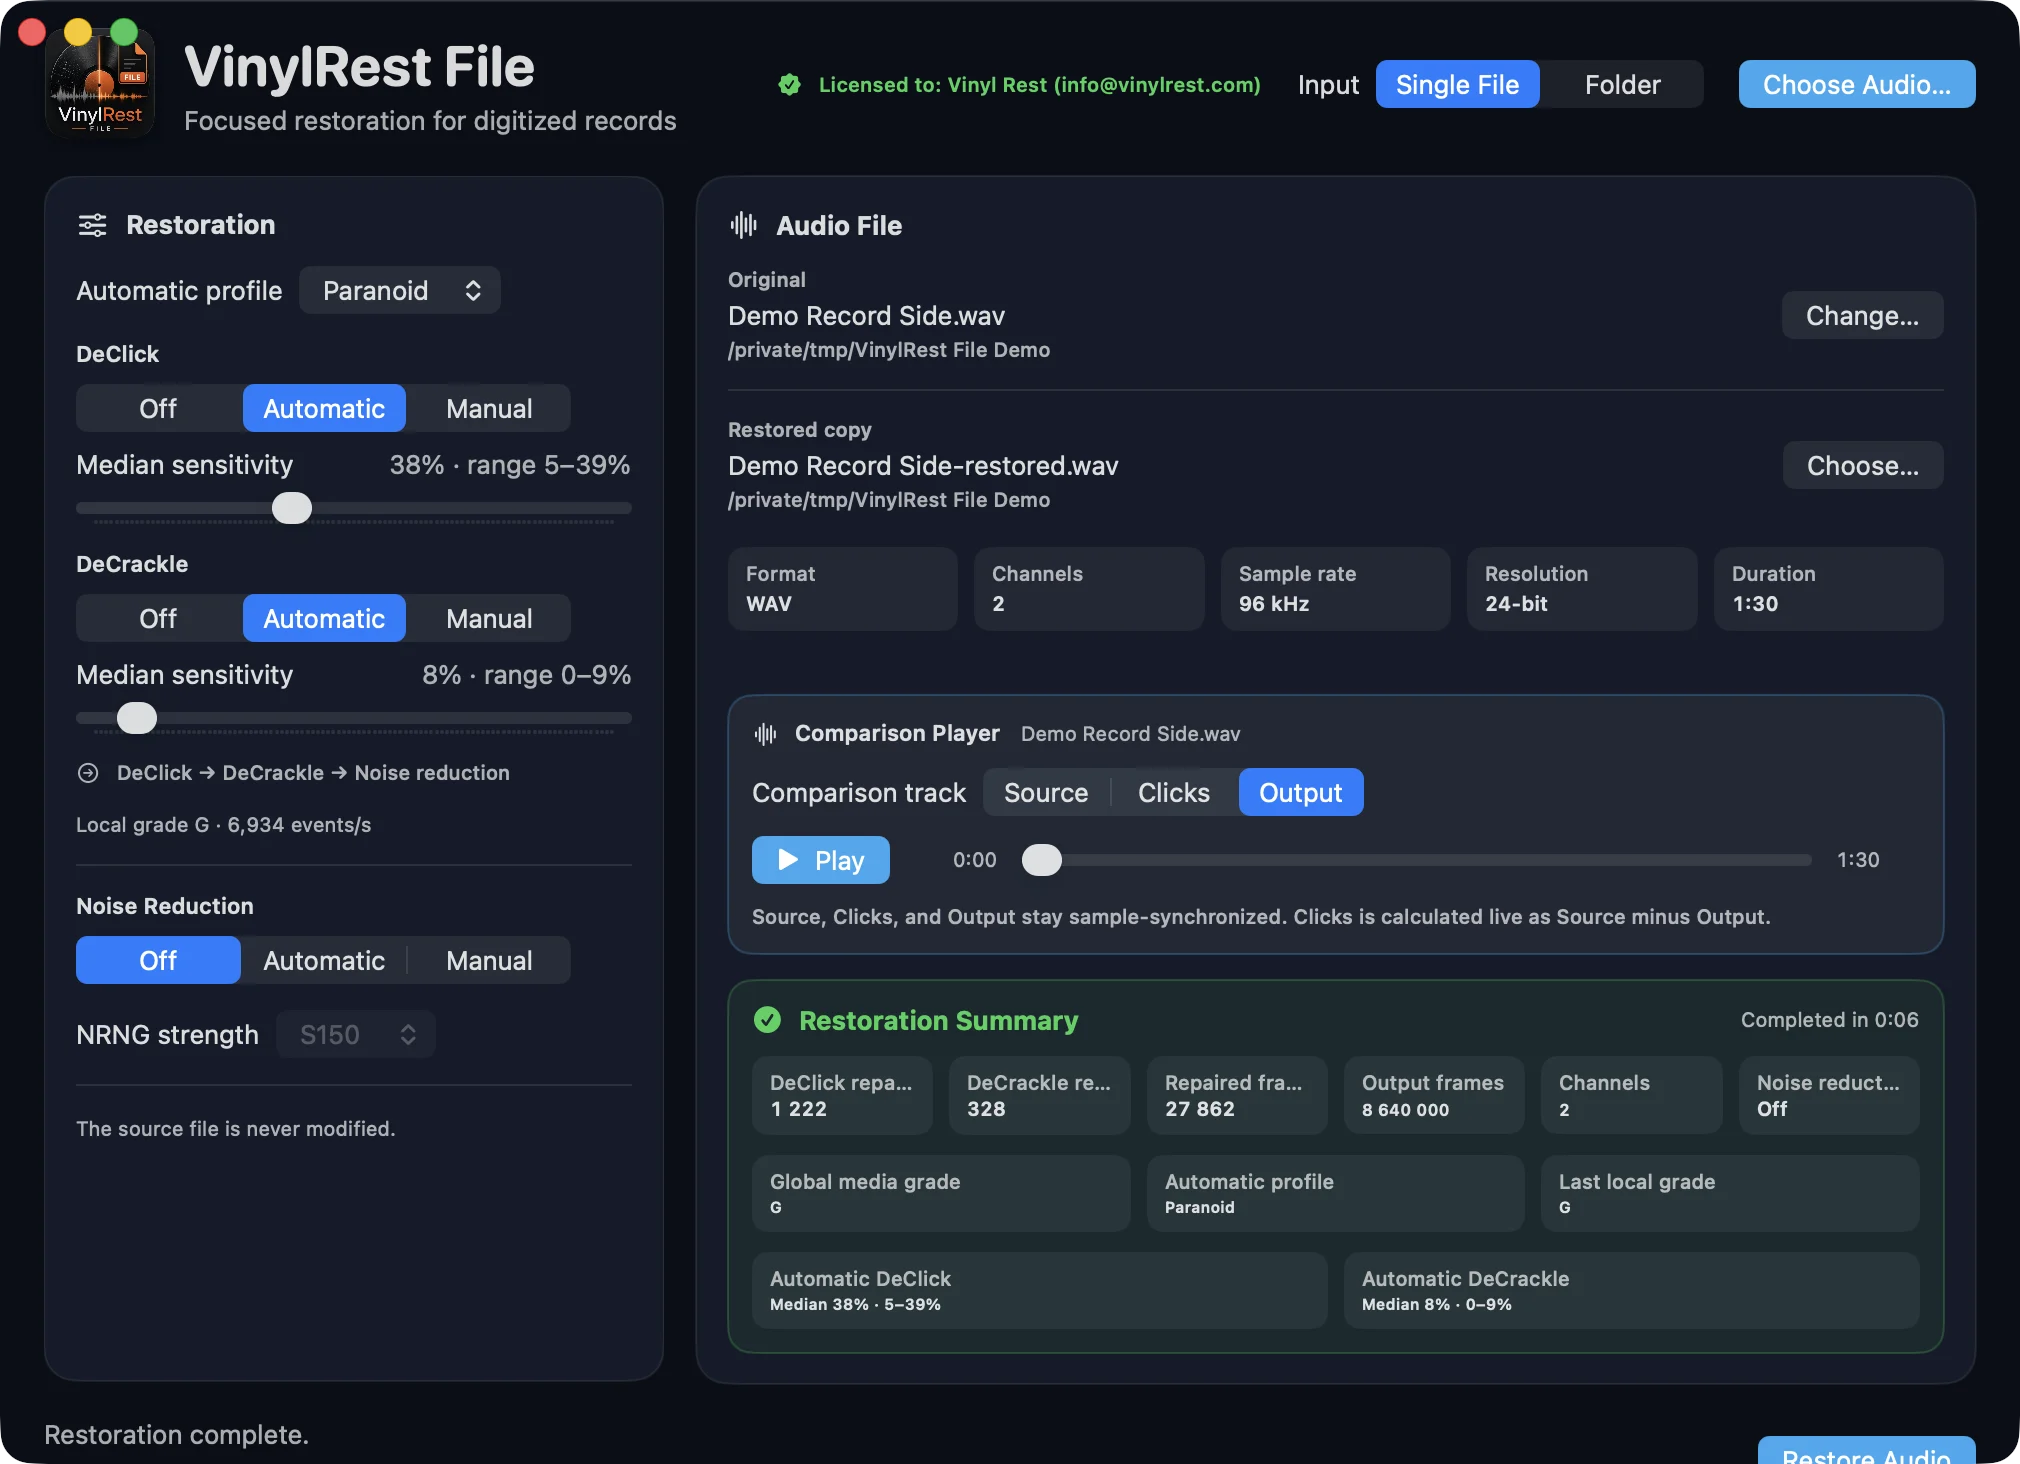Click the Choose Audio... button

click(x=1856, y=84)
